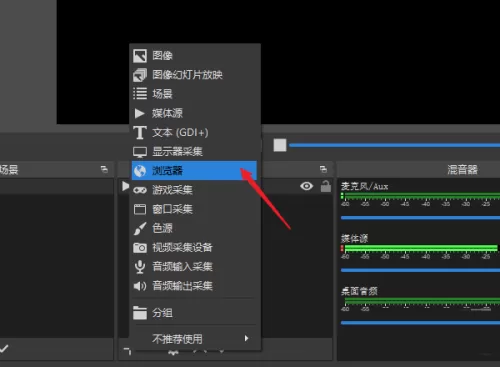Add an Image (图像) source
Image resolution: width=500 pixels, height=367 pixels.
pyautogui.click(x=194, y=55)
